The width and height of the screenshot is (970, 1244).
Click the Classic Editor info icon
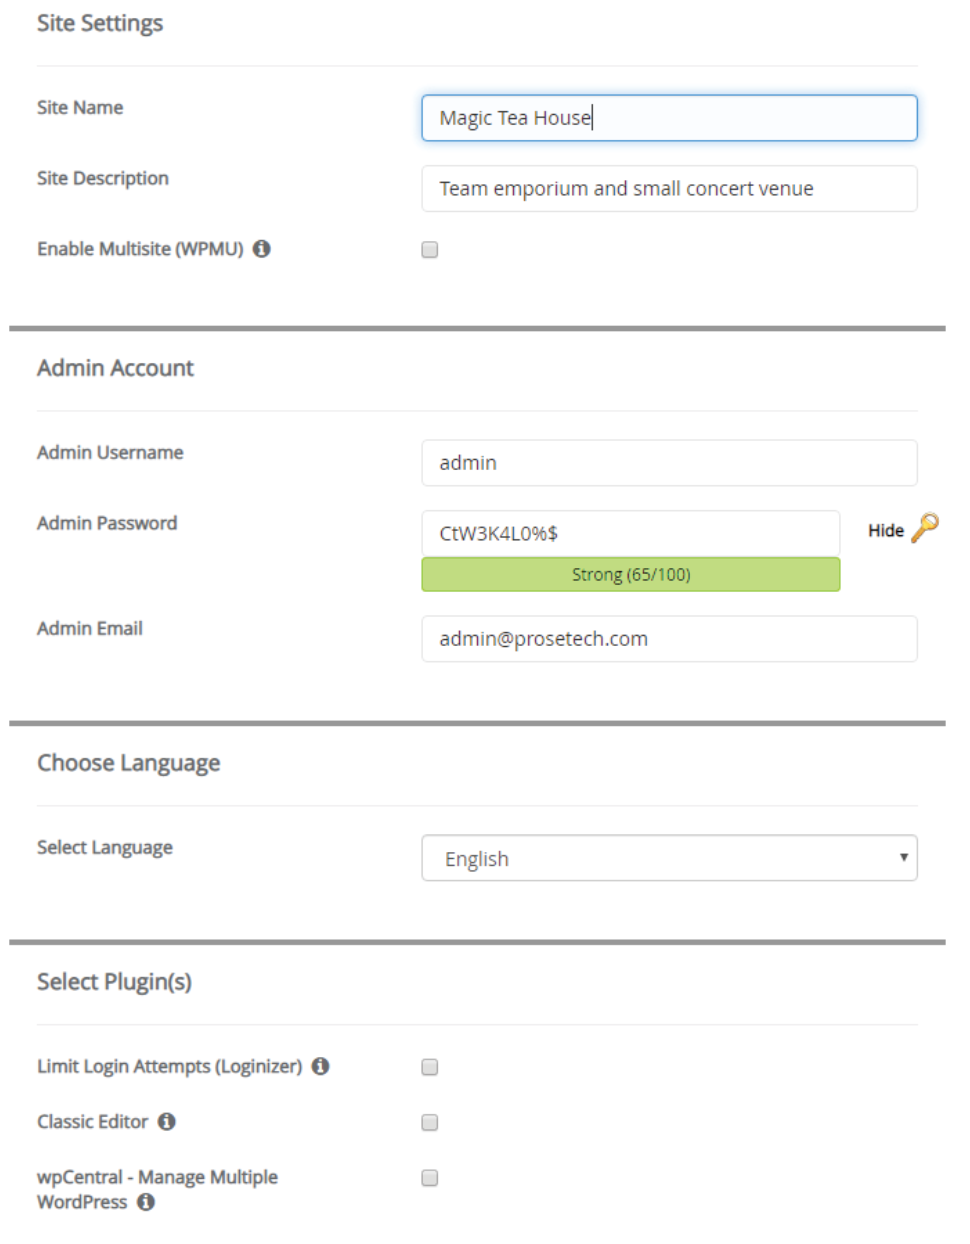coord(167,1122)
